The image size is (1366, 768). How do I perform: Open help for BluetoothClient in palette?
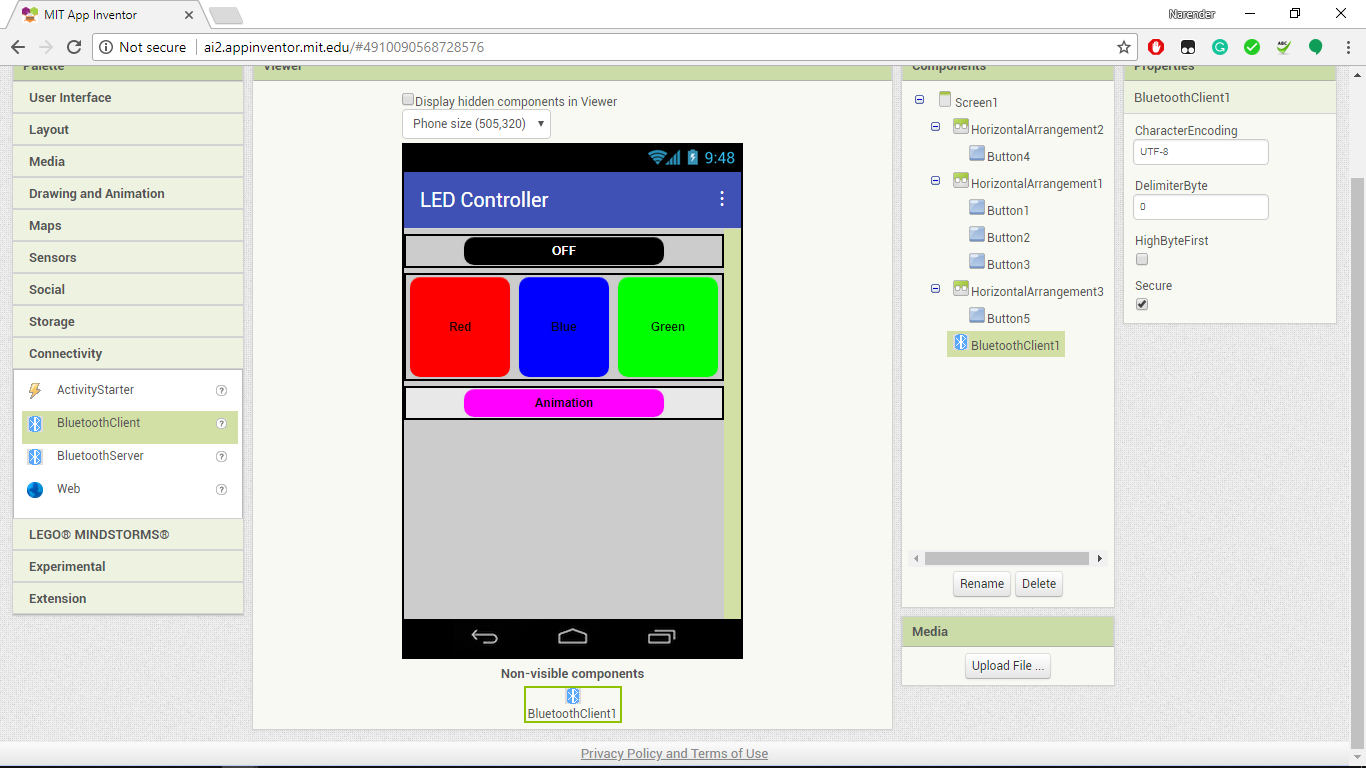pyautogui.click(x=222, y=424)
